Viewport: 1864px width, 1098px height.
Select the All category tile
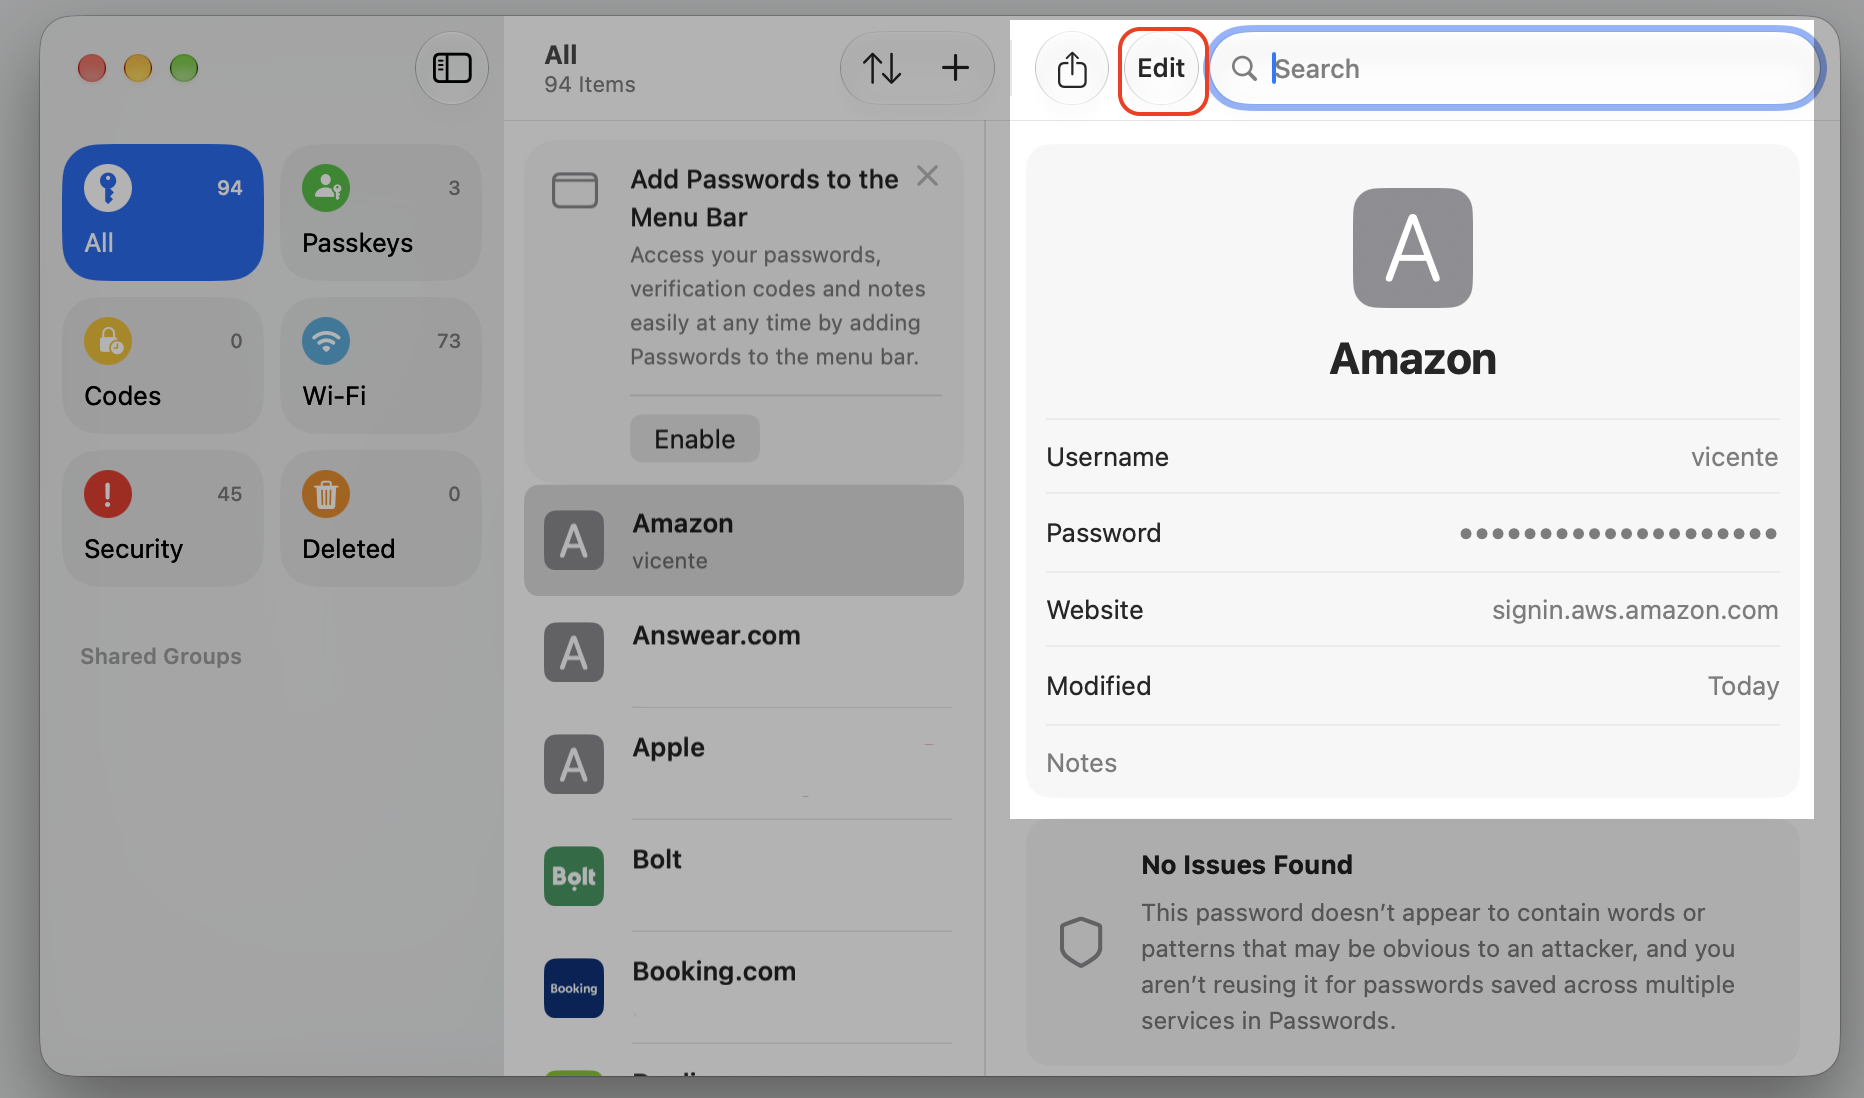pos(163,212)
